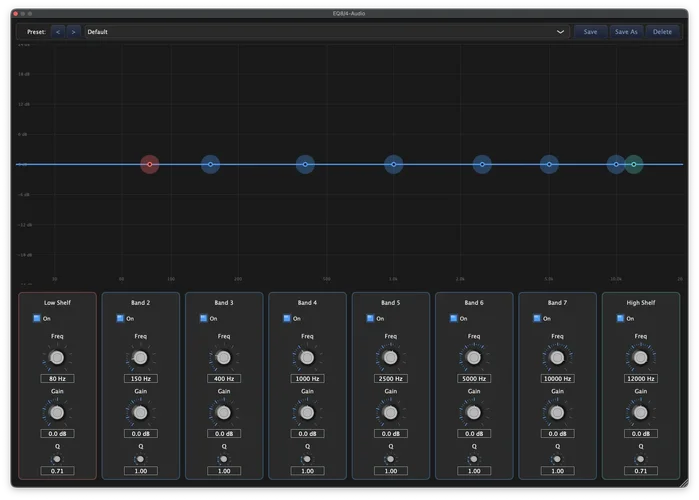Click the 80 Hz frequency field
The image size is (699, 500).
pos(57,378)
